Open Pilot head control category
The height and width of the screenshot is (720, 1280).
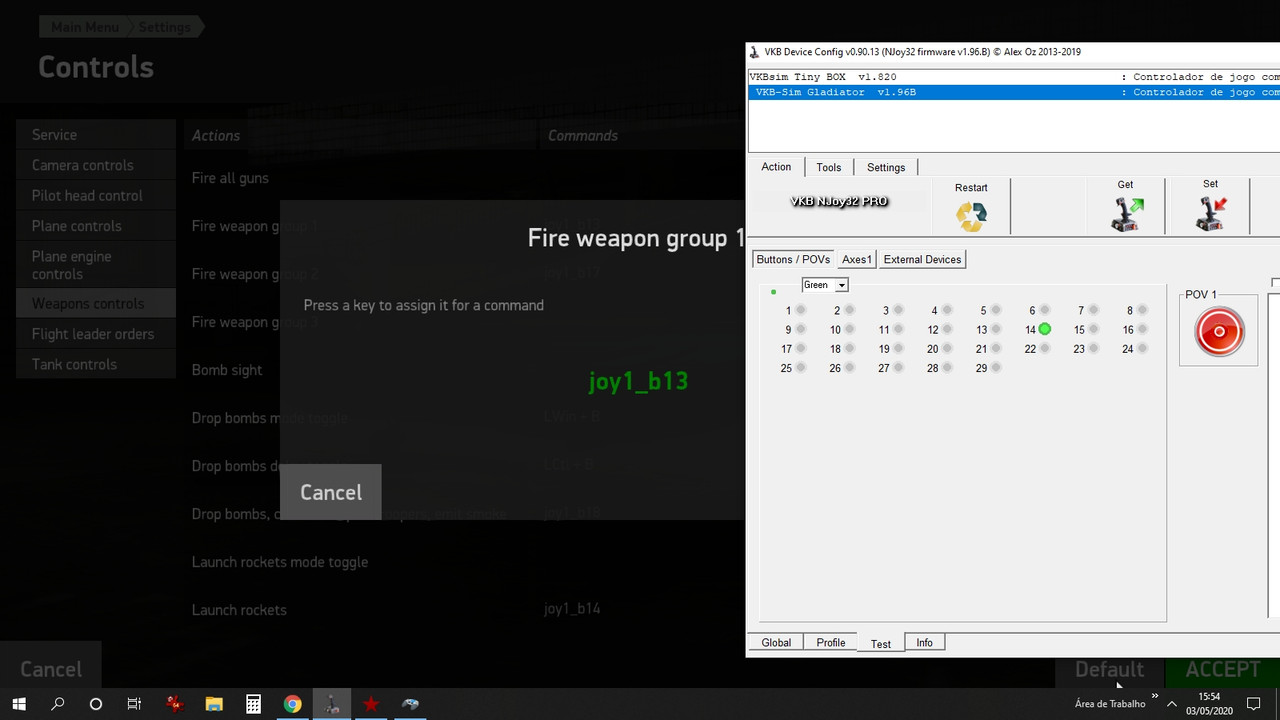click(x=96, y=196)
